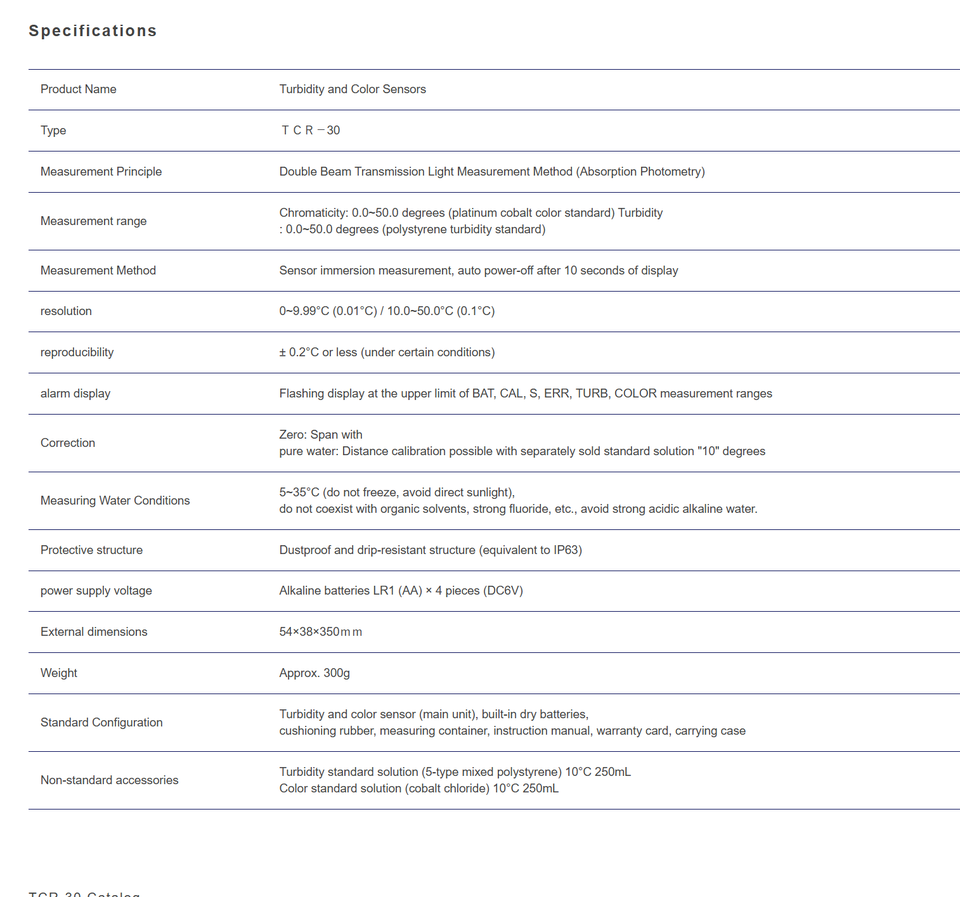Image resolution: width=960 pixels, height=897 pixels.
Task: Select the Alkaline batteries power supply value
Action: pos(401,590)
